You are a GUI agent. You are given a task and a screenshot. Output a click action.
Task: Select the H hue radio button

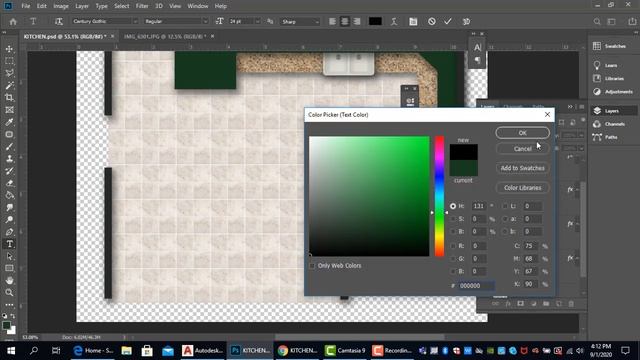tap(453, 206)
